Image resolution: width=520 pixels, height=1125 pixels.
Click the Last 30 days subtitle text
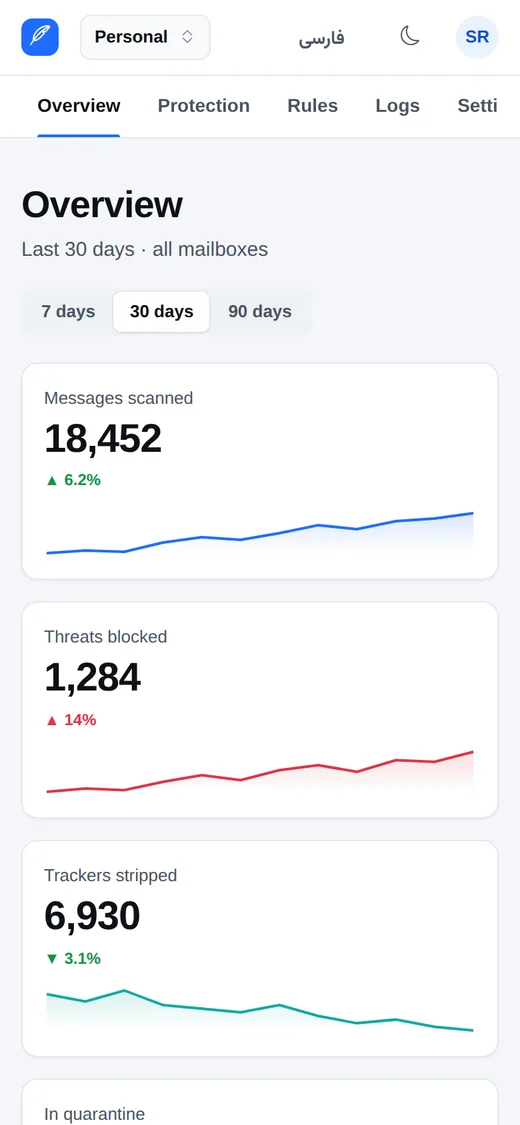click(x=145, y=250)
